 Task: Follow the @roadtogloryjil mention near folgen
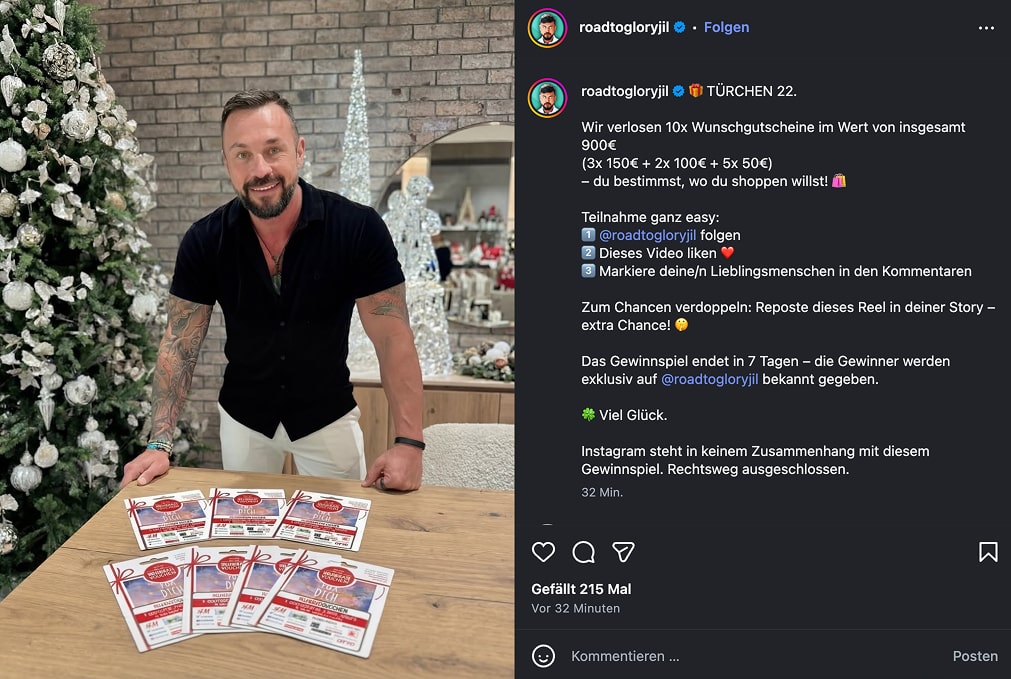click(647, 235)
